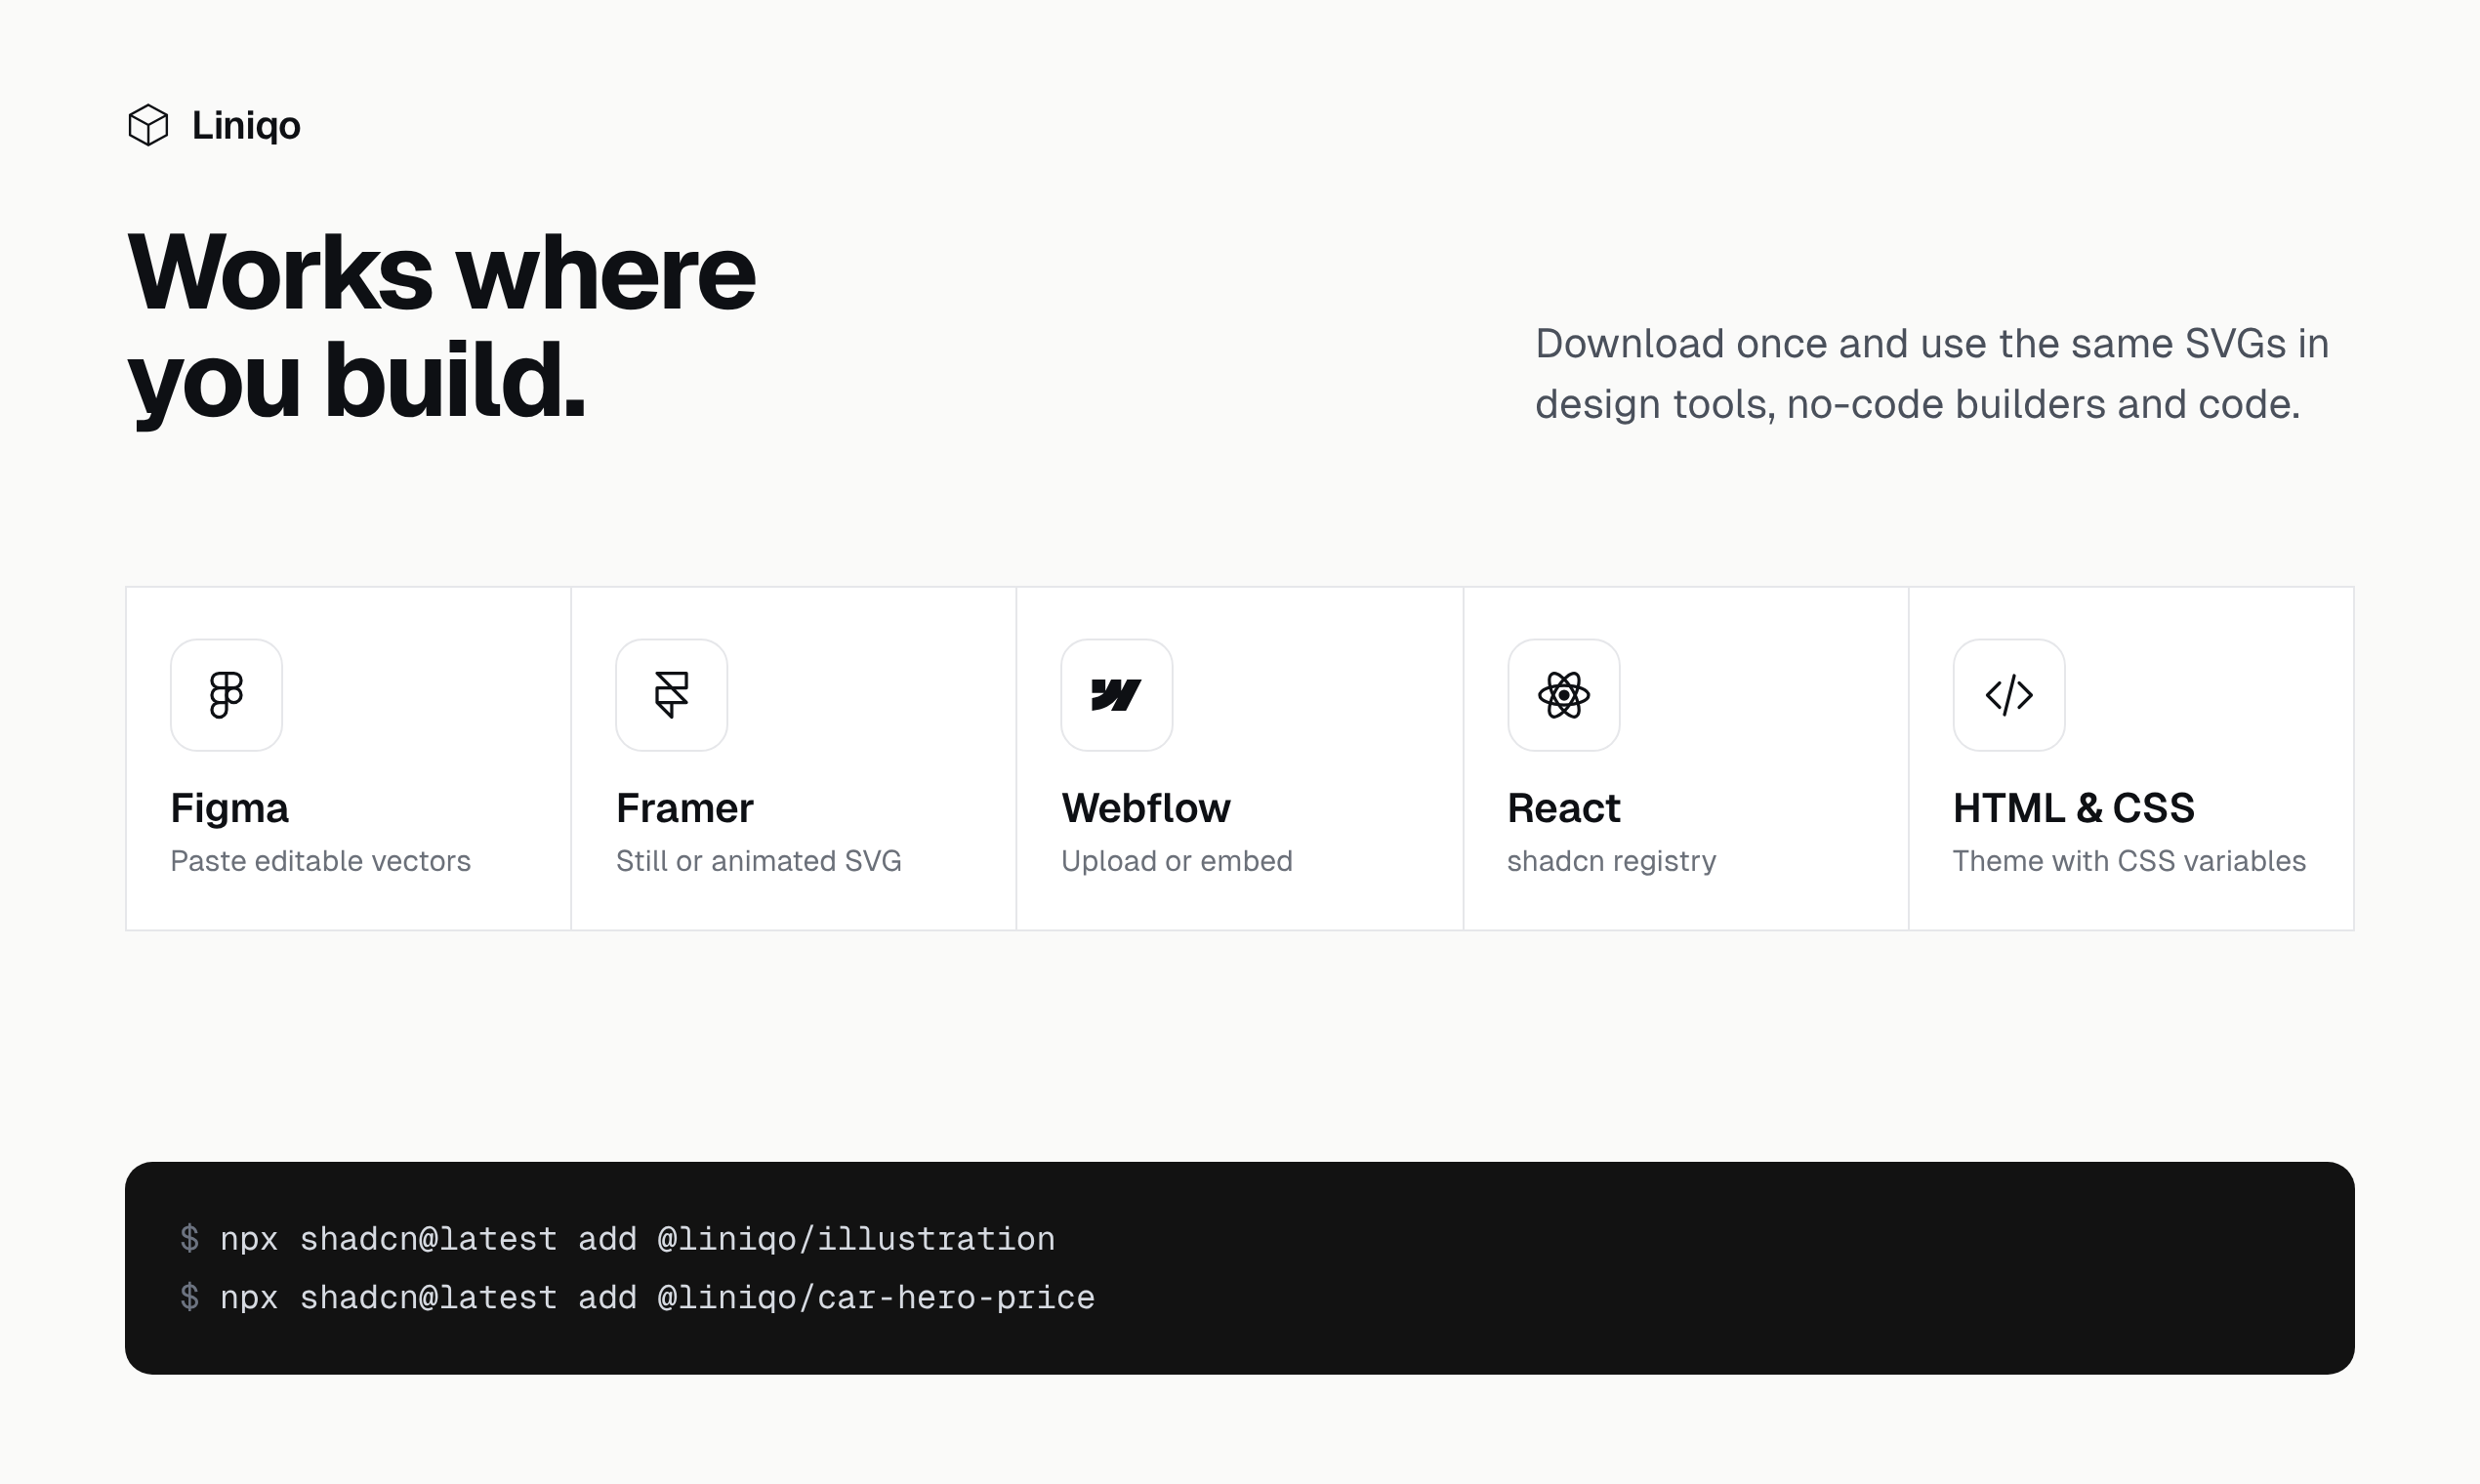Screen dimensions: 2480x1484
Task: Open the Liniqo brand name link
Action: click(x=246, y=126)
